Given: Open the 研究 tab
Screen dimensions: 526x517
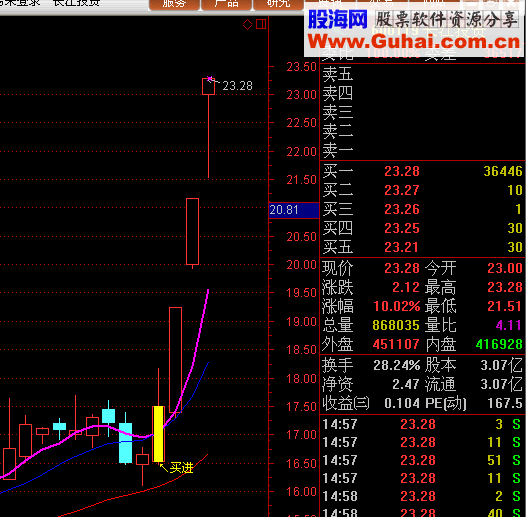Looking at the screenshot, I should (x=278, y=4).
